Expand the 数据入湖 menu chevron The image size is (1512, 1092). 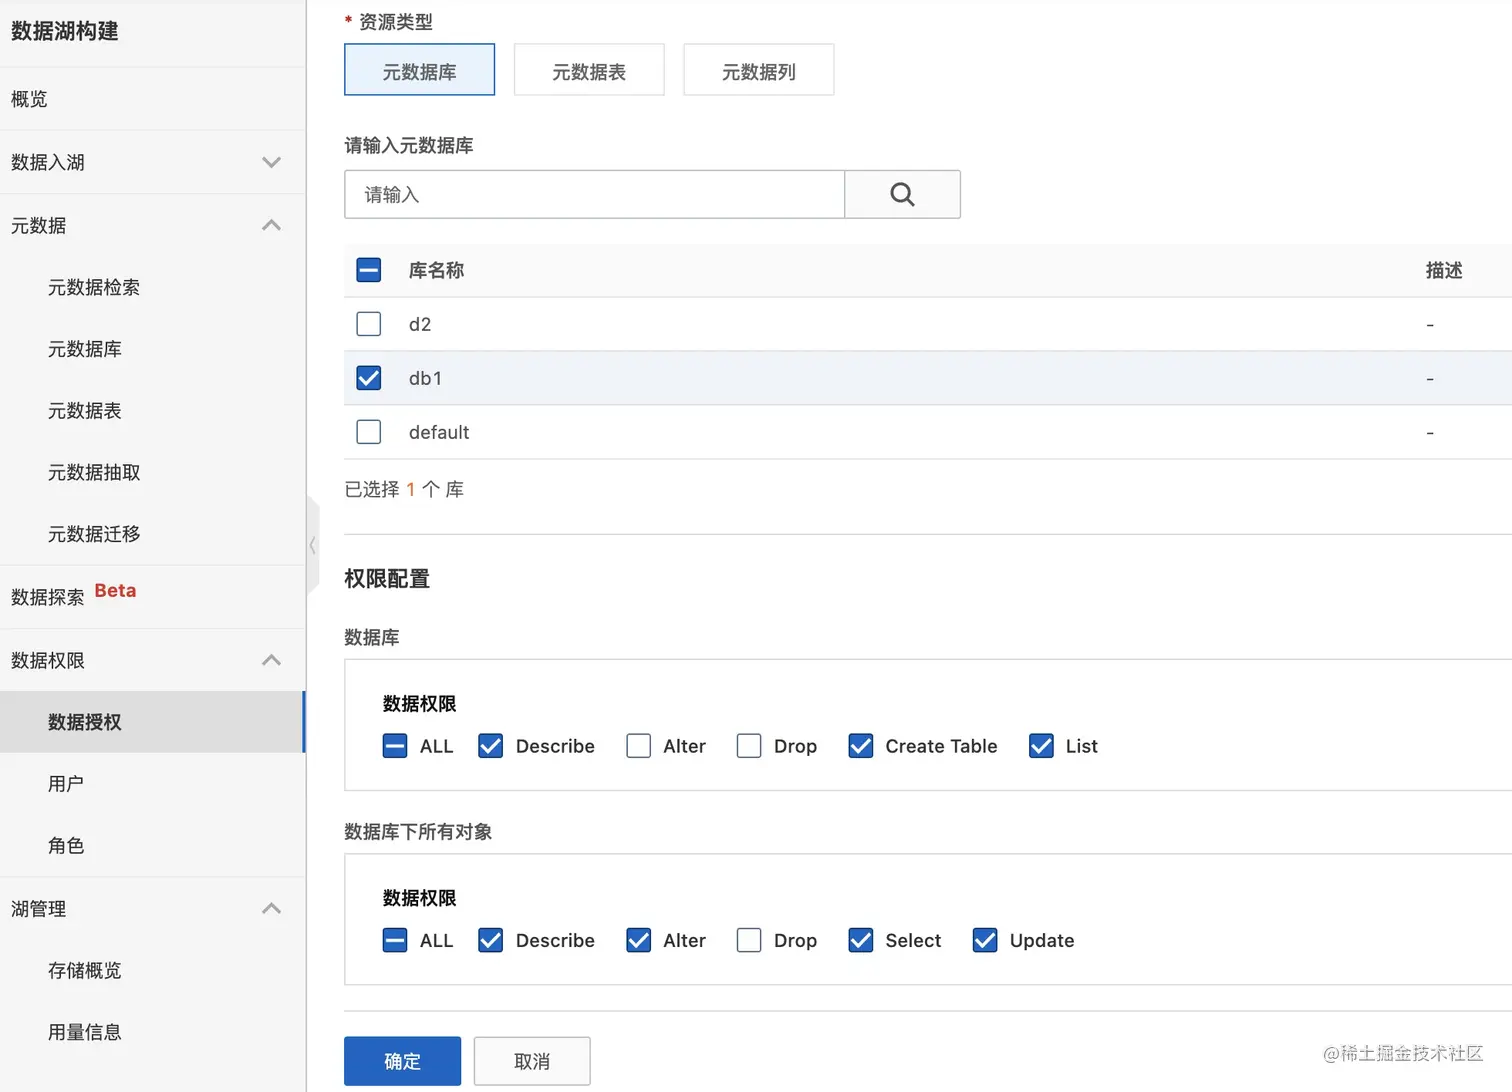(271, 162)
